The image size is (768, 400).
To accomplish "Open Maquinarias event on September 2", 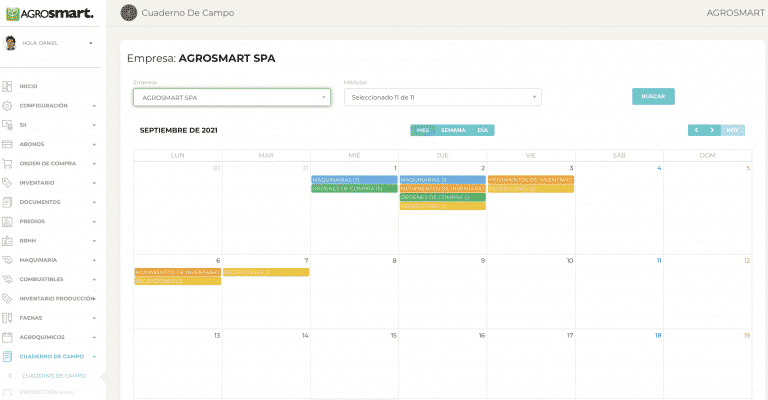I will [x=443, y=180].
